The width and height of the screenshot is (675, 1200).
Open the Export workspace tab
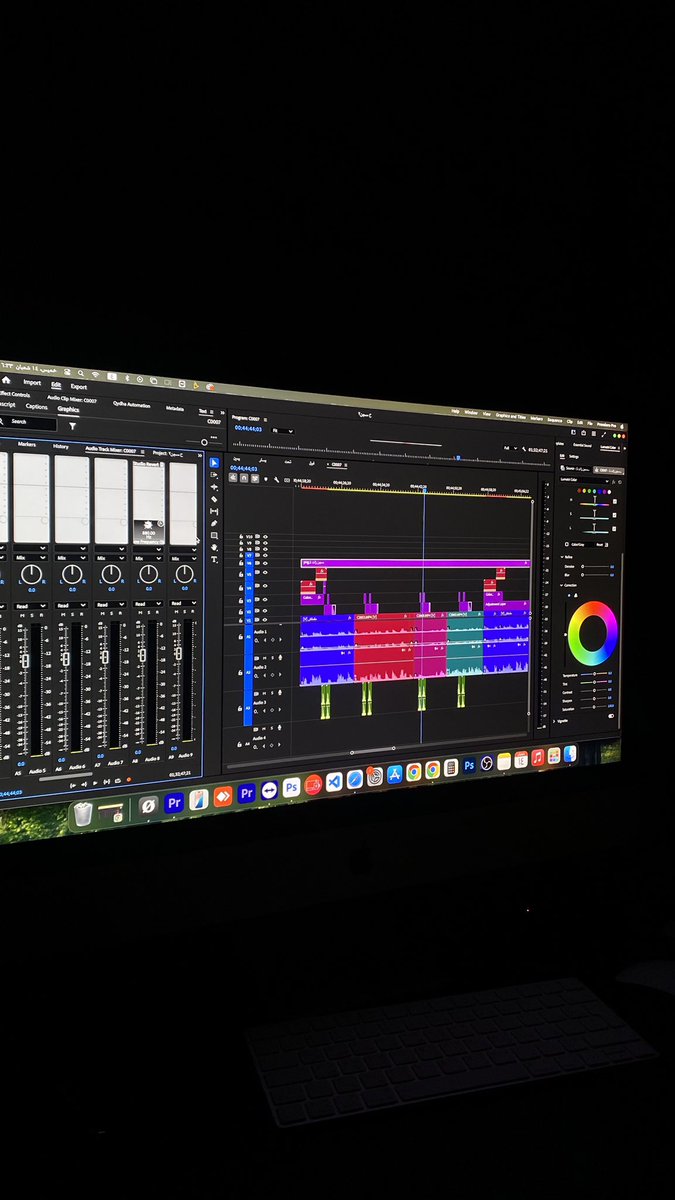tap(79, 387)
